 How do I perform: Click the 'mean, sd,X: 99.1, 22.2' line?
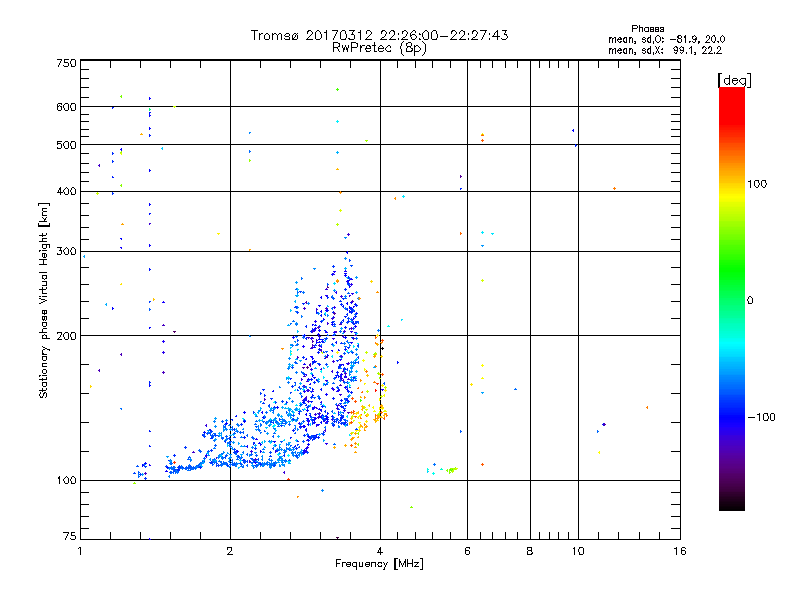[x=665, y=50]
